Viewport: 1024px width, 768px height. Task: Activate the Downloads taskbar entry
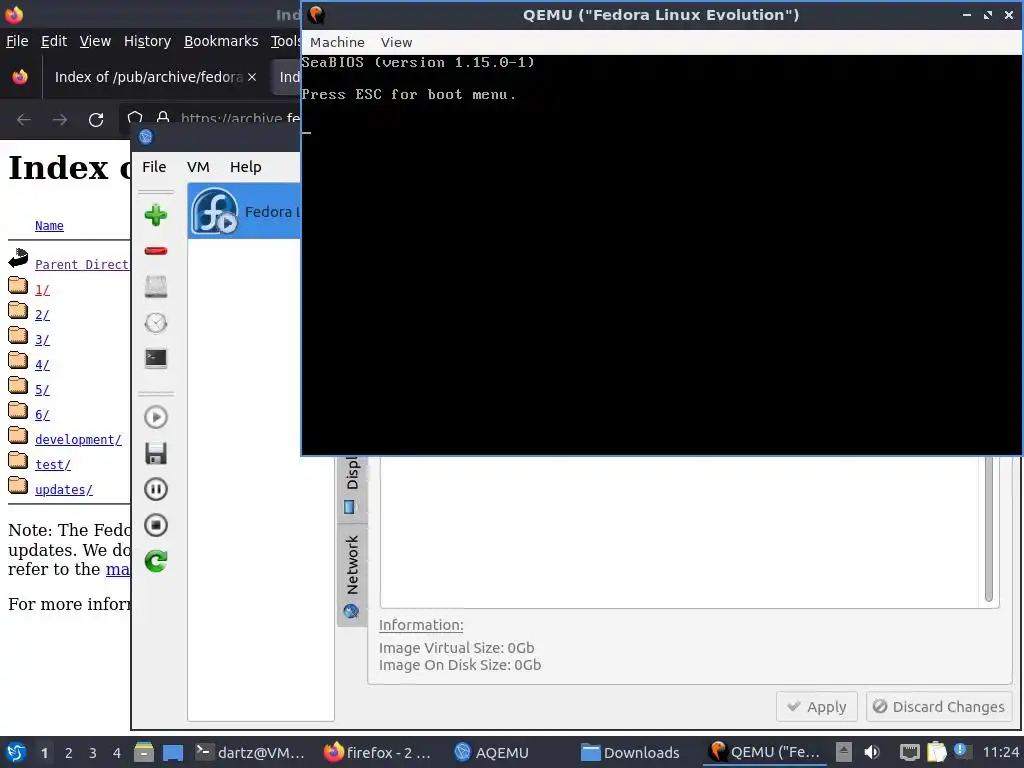tap(631, 752)
